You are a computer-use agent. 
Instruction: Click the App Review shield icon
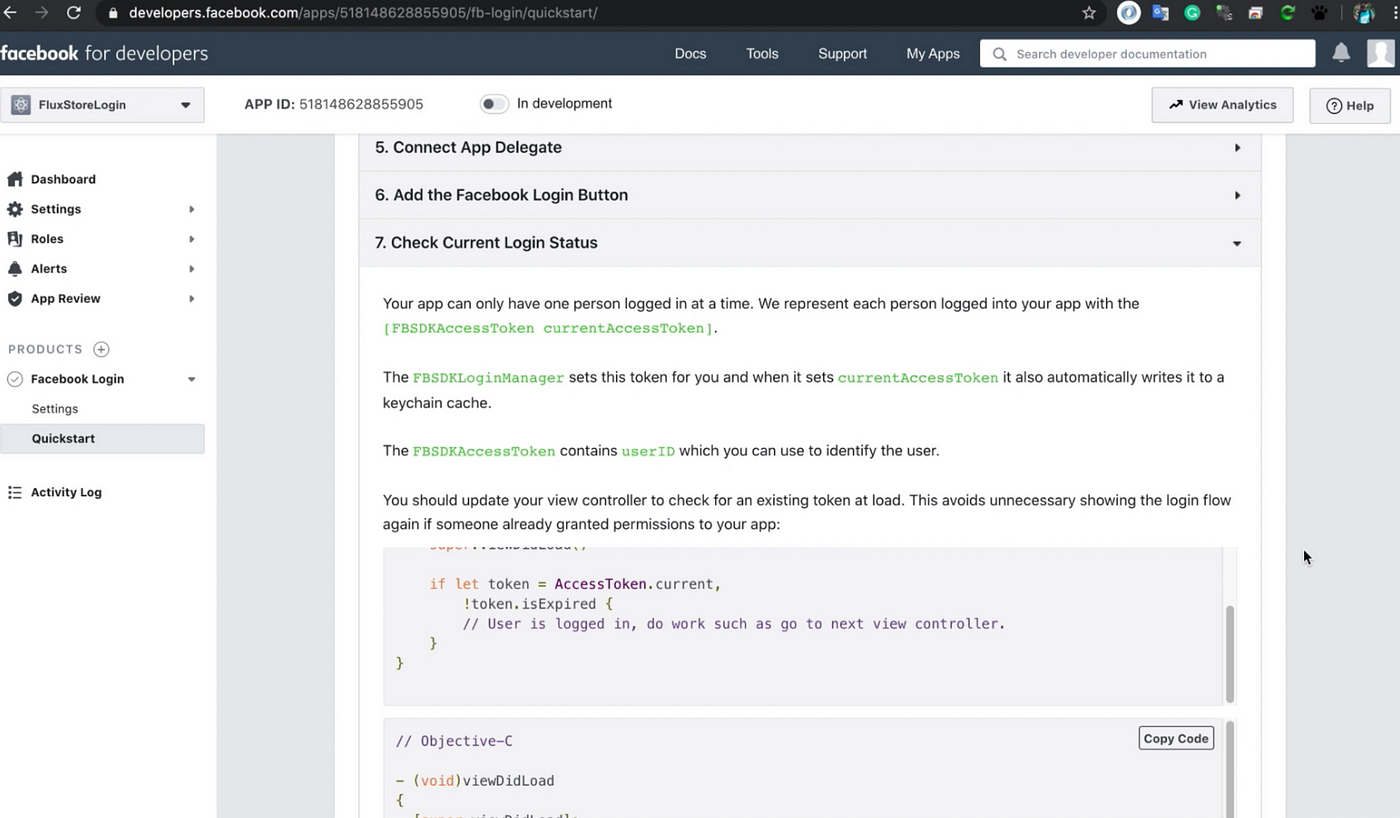[x=15, y=299]
